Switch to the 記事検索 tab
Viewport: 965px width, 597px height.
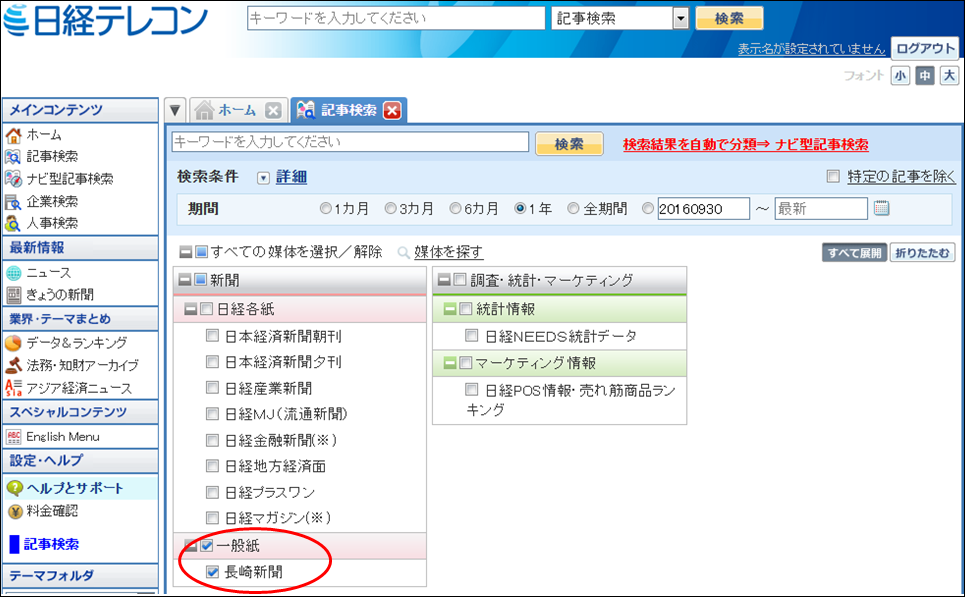click(348, 111)
